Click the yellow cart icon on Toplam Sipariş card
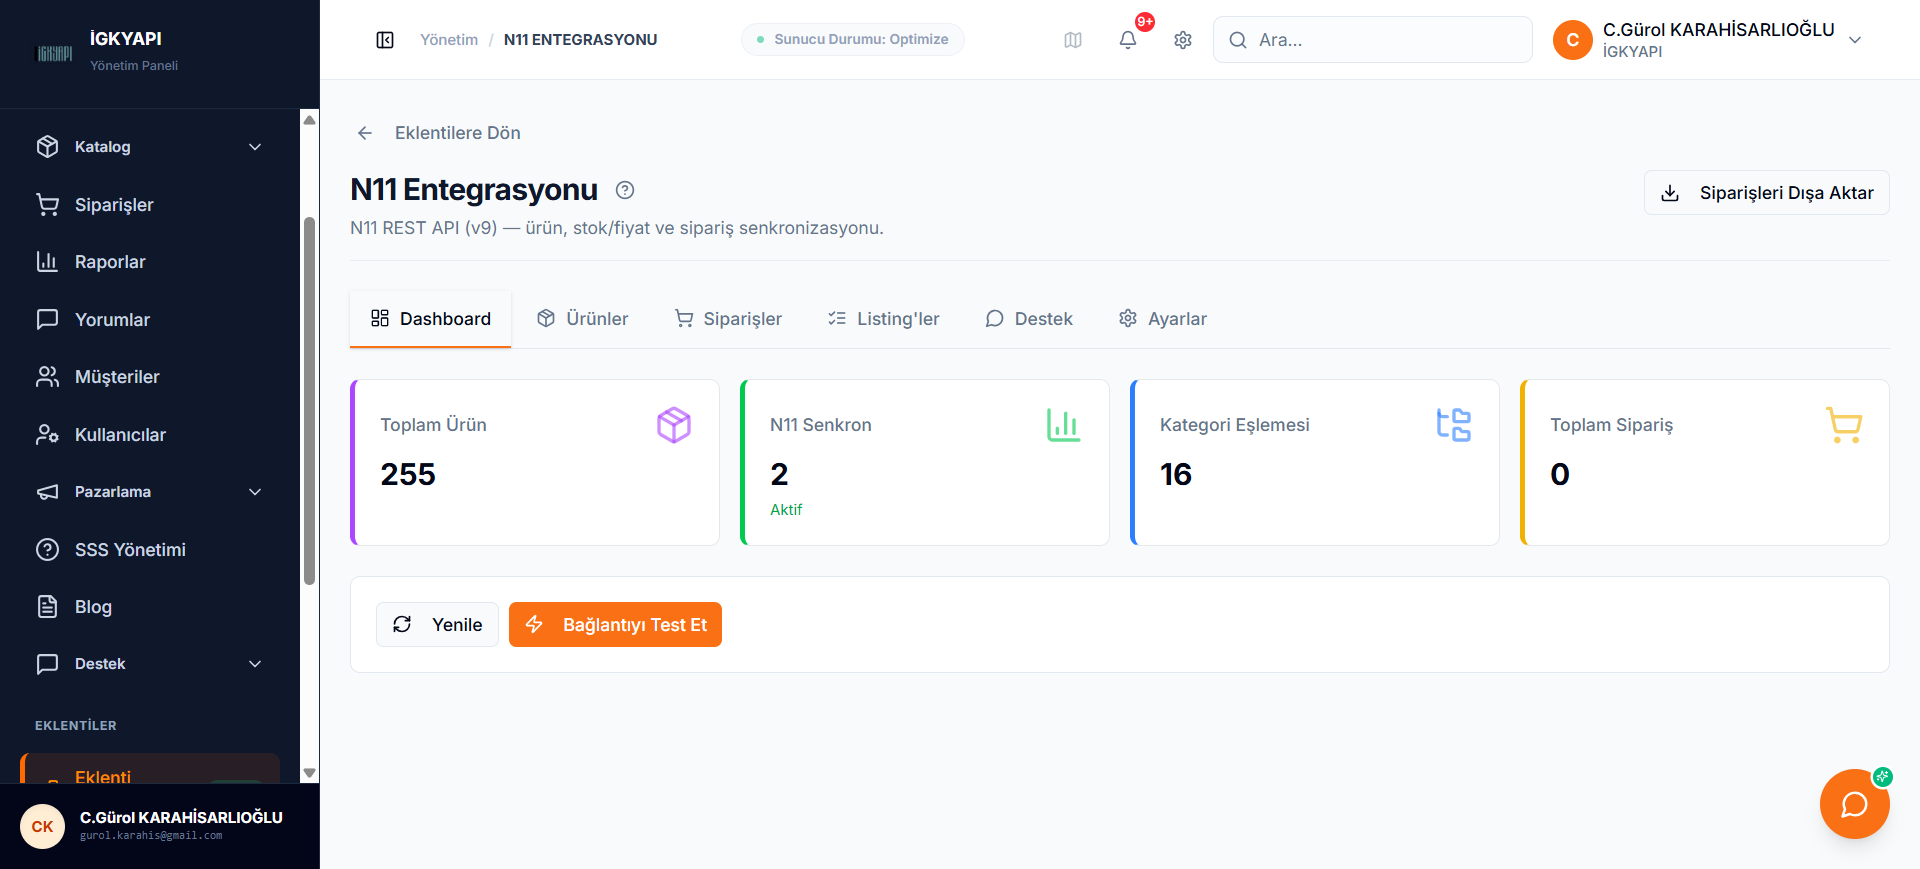 [1843, 425]
